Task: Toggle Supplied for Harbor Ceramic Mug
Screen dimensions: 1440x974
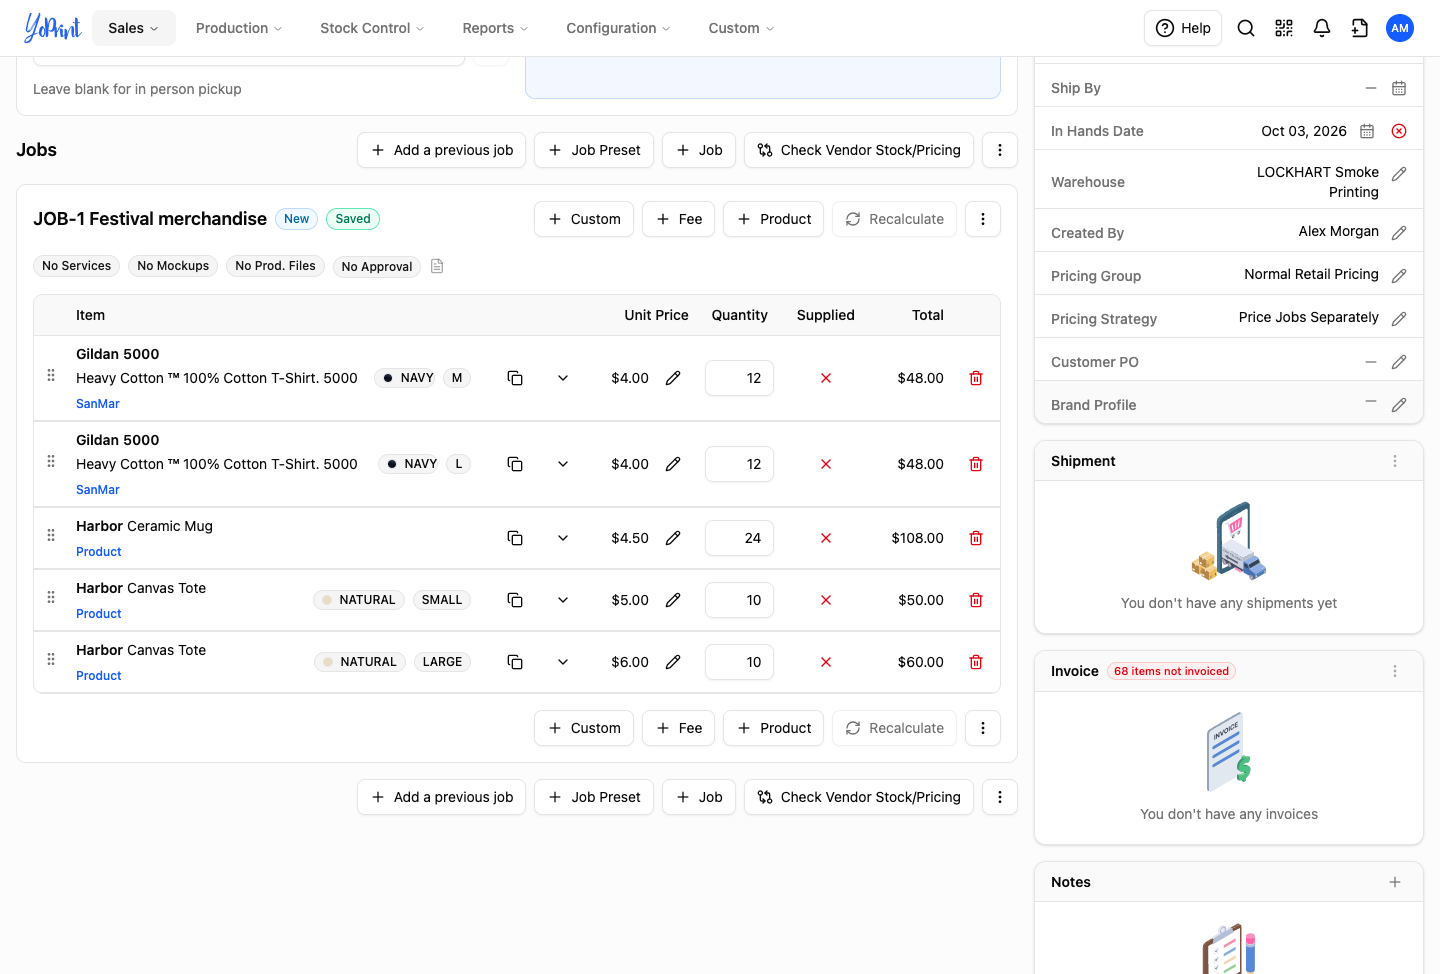Action: pos(826,538)
